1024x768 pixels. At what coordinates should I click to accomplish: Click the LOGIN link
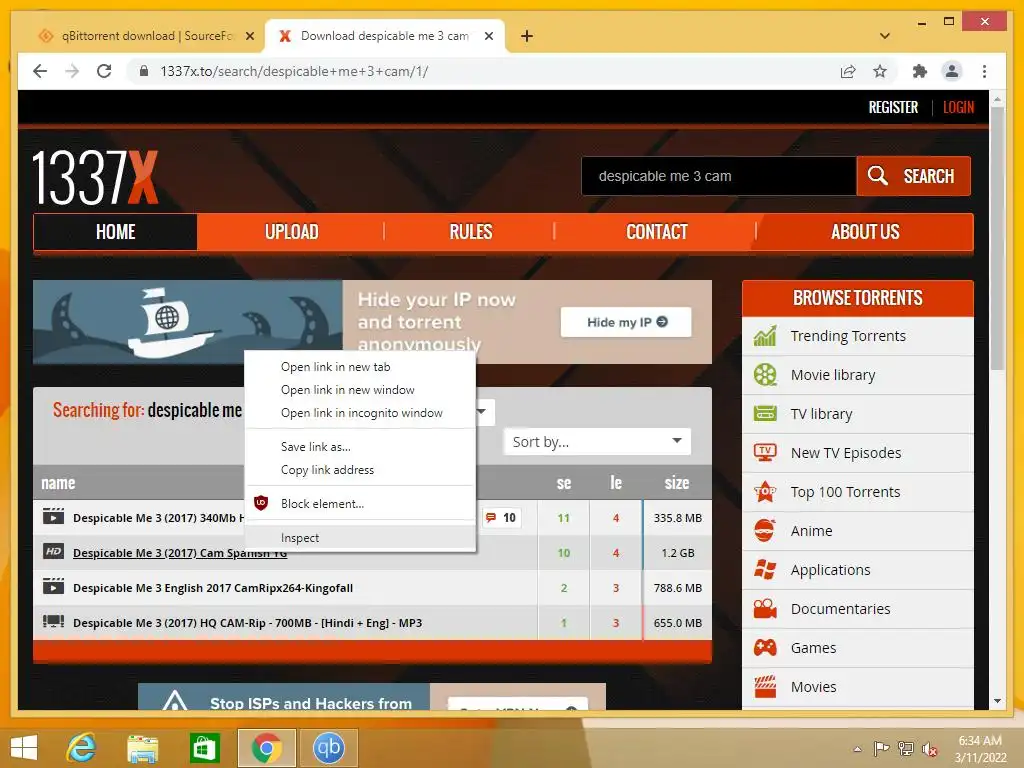tap(958, 107)
